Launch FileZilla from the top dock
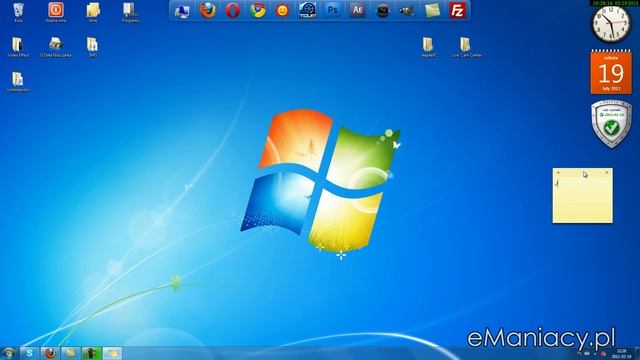This screenshot has height=360, width=640. pyautogui.click(x=457, y=10)
